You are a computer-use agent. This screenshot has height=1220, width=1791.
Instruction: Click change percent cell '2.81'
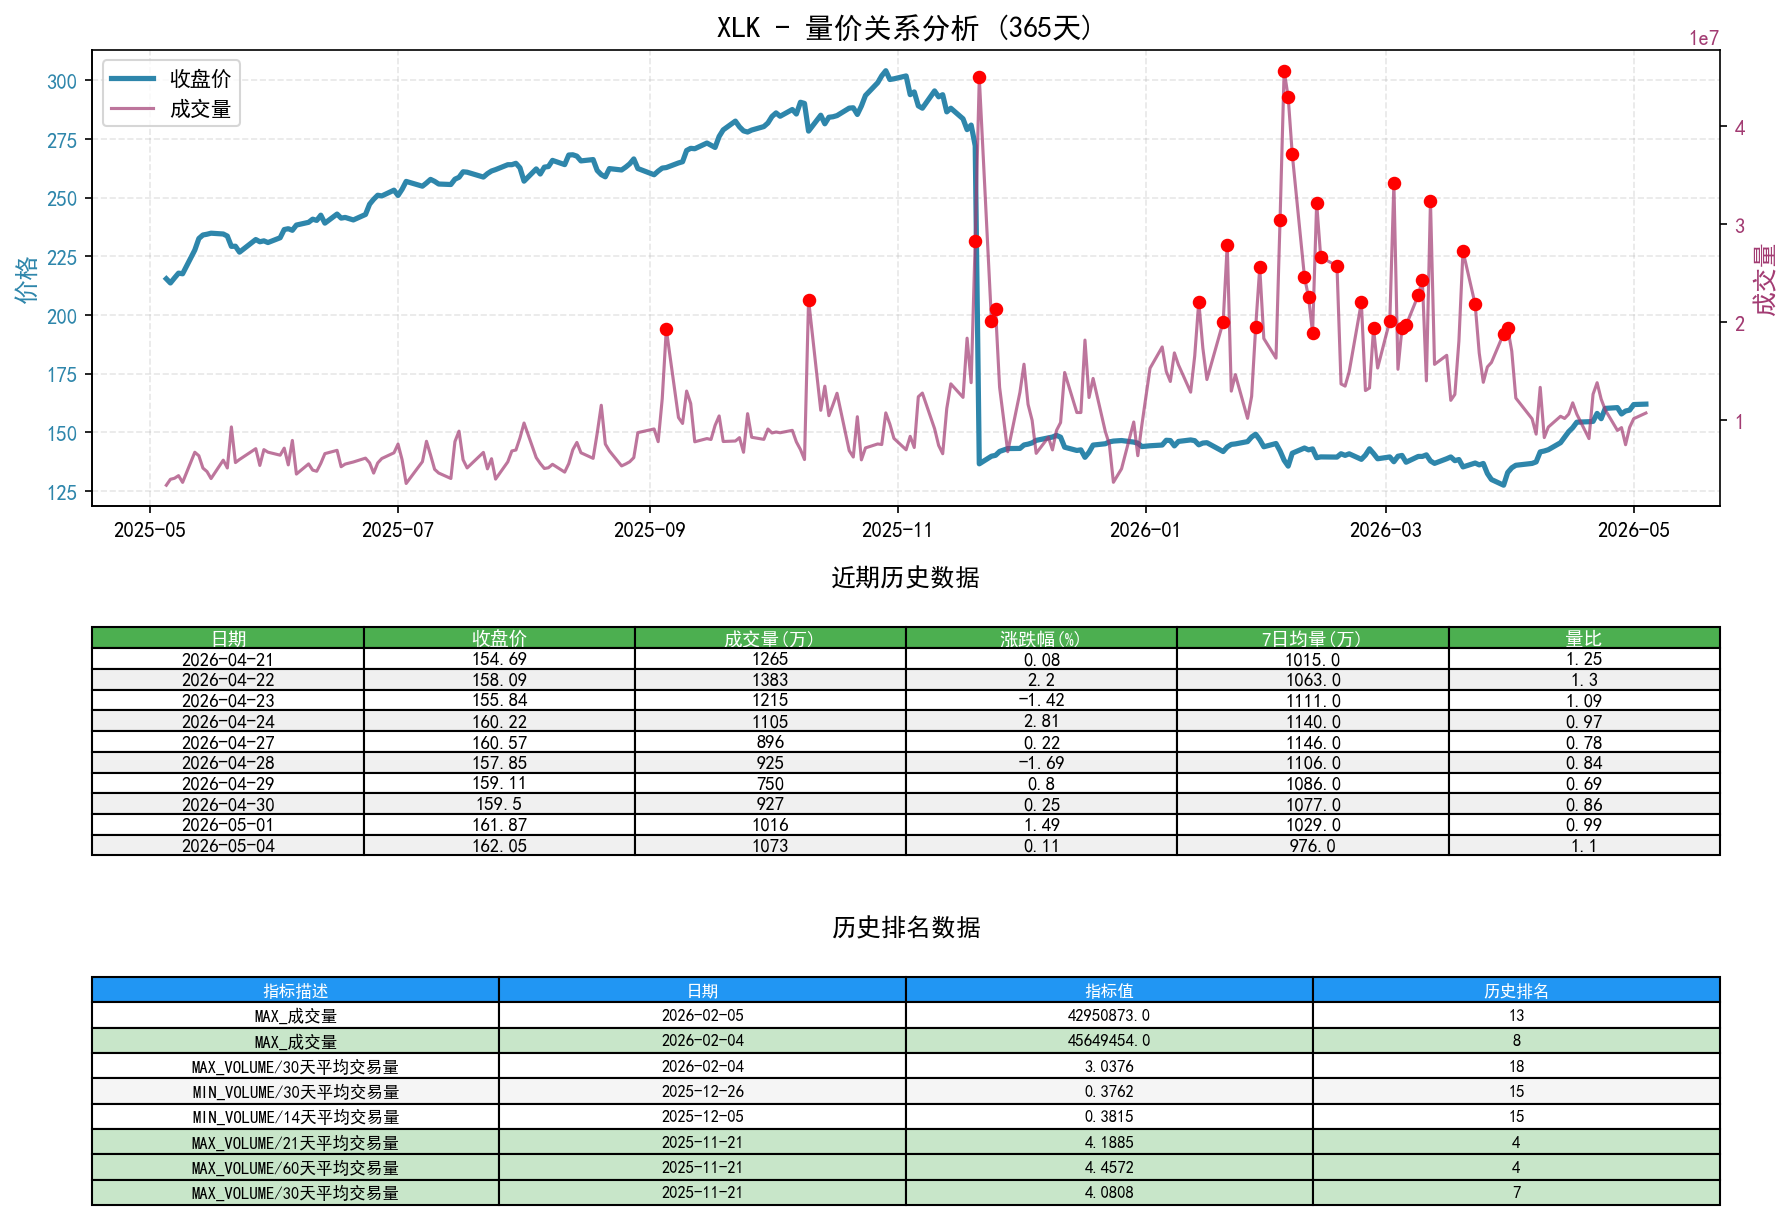[1041, 721]
